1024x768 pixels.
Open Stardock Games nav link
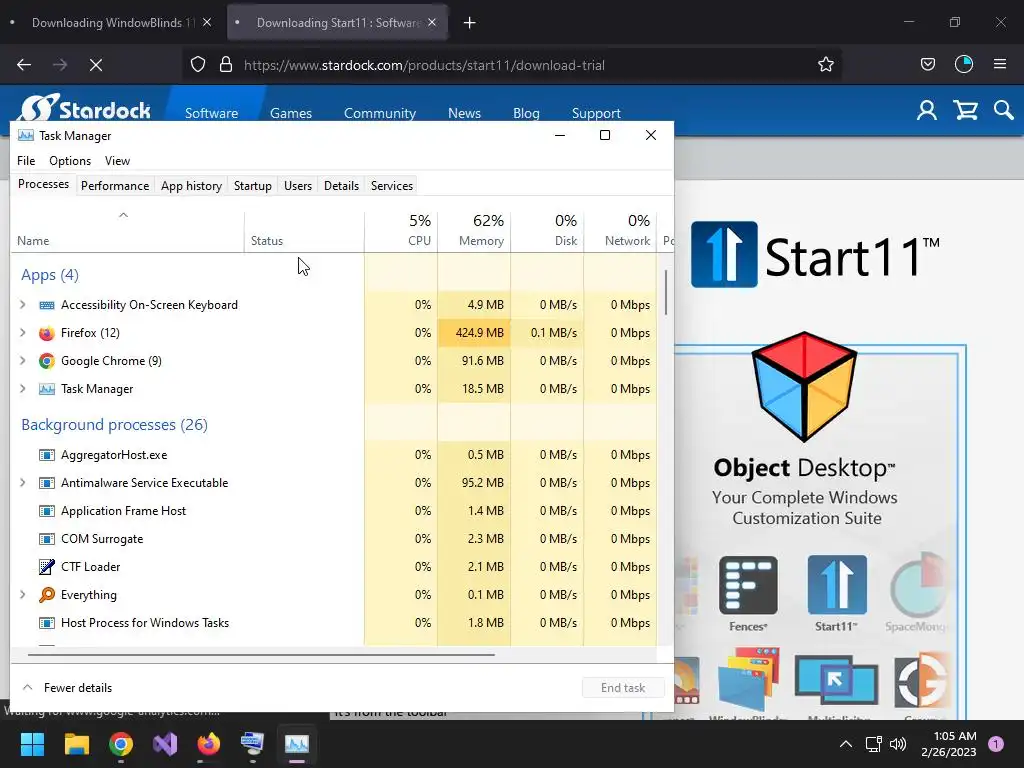coord(291,113)
